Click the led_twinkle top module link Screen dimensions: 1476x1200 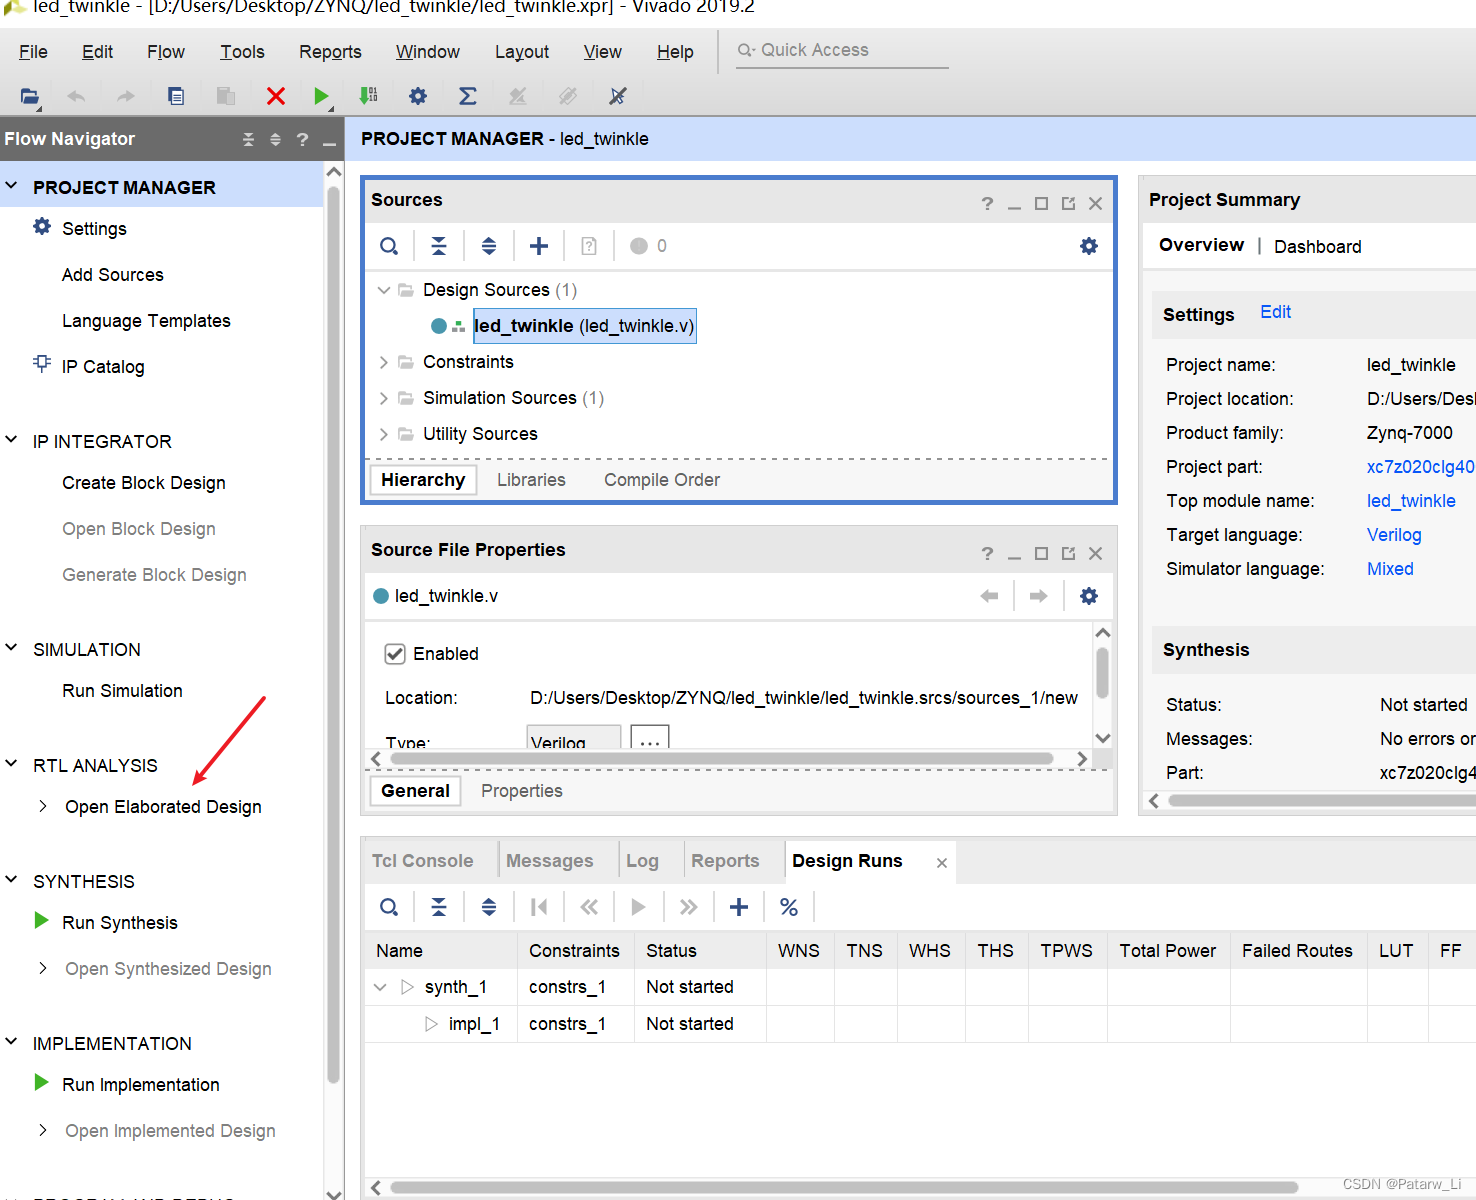point(1411,501)
